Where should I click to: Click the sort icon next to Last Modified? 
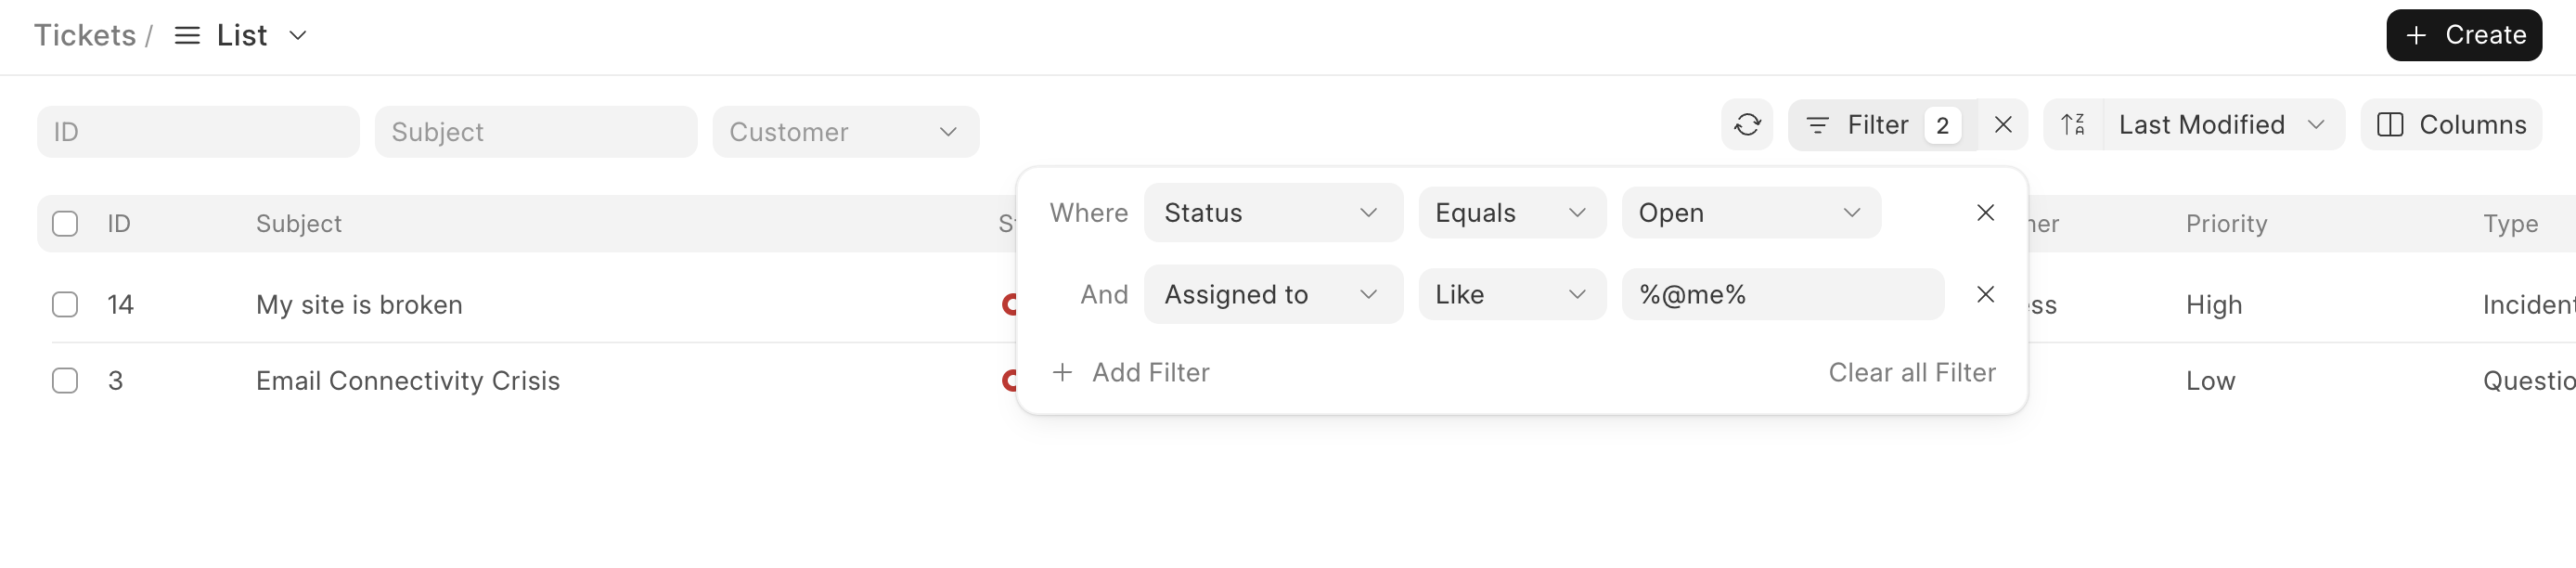tap(2072, 125)
